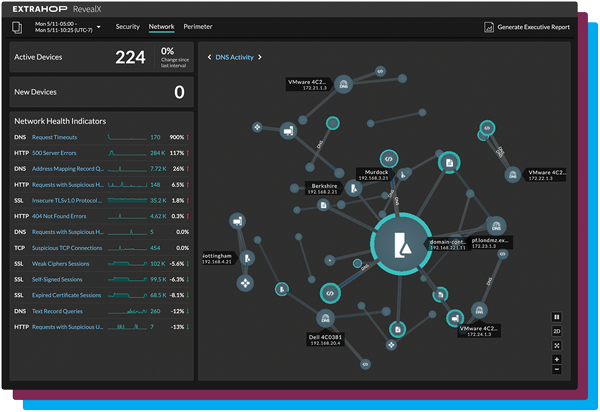This screenshot has width=600, height=412.
Task: Click the Request Timeouts sparkline chart
Action: [127, 137]
